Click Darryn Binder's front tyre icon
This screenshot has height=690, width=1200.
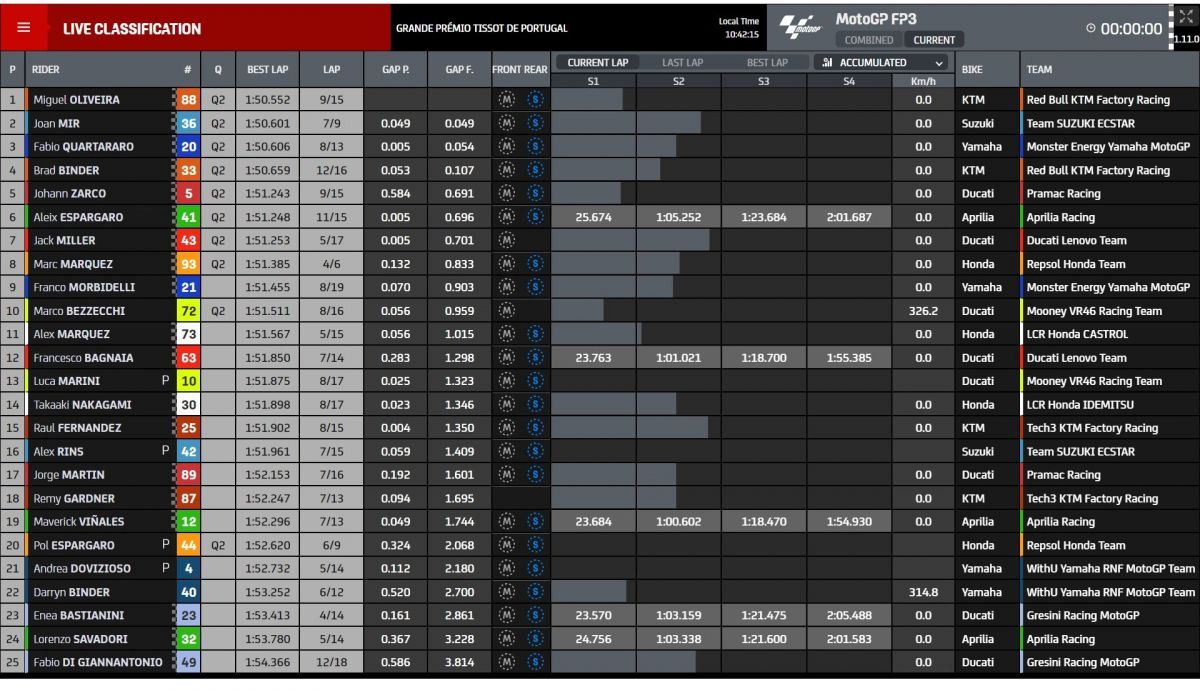pos(506,592)
